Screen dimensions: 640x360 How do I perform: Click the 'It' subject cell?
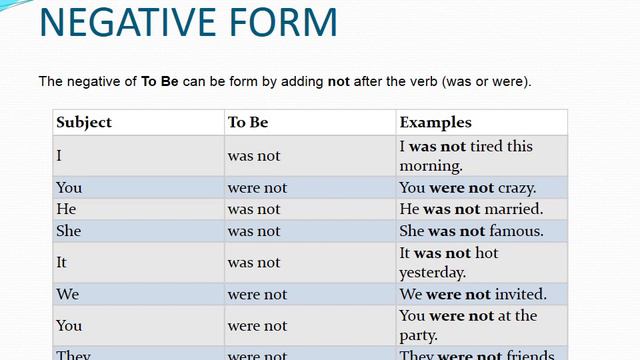[138, 262]
